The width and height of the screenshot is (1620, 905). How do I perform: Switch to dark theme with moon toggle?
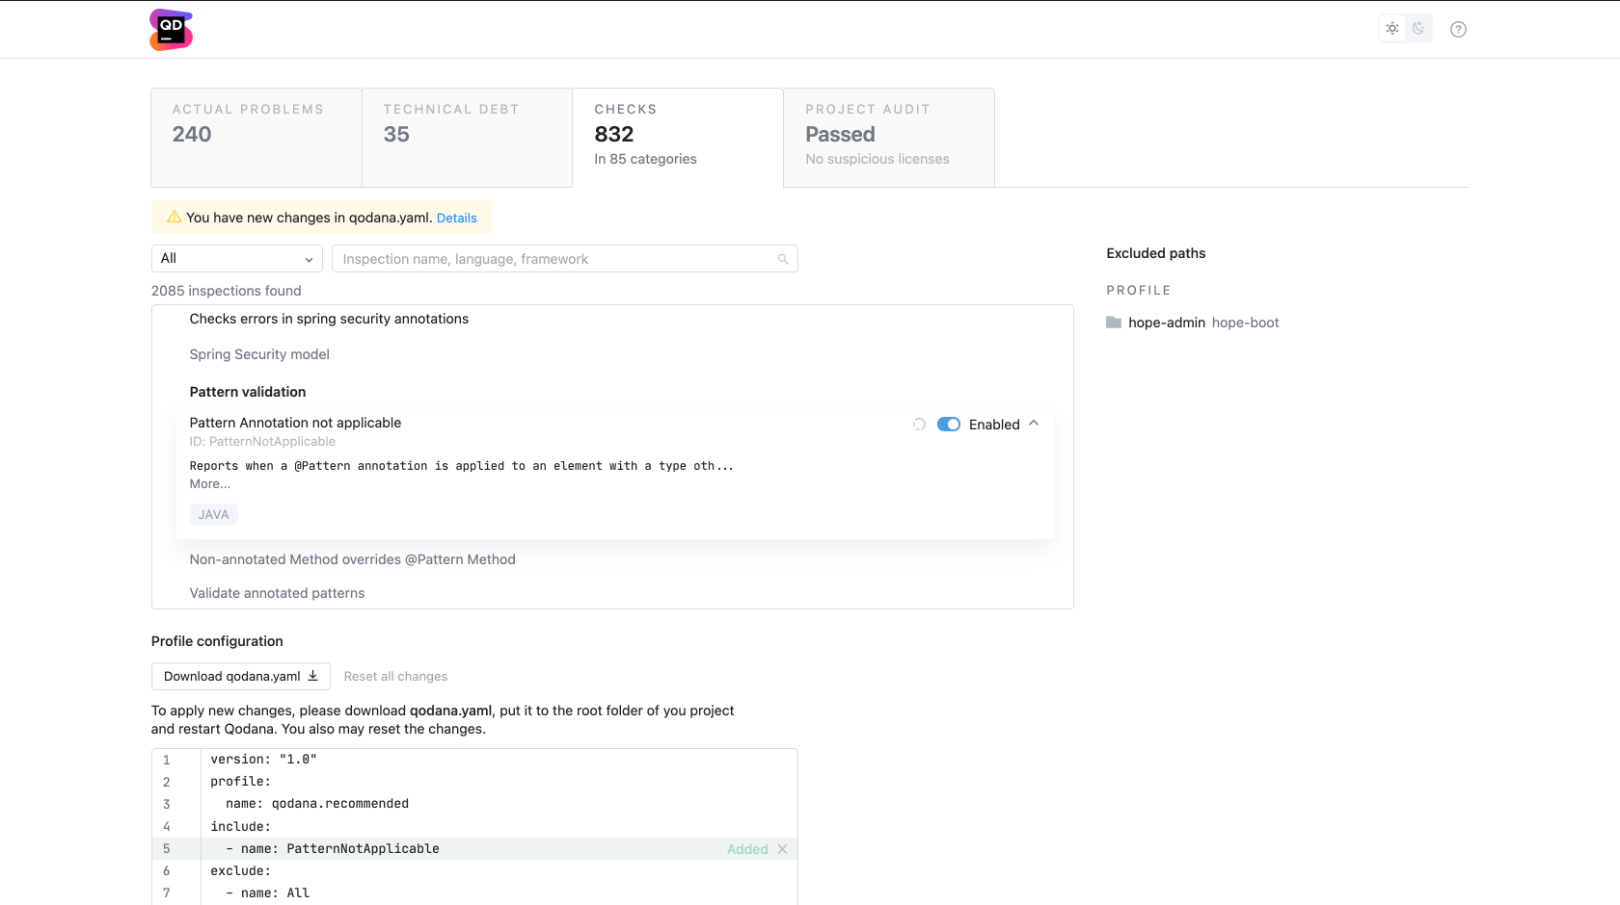click(x=1418, y=28)
